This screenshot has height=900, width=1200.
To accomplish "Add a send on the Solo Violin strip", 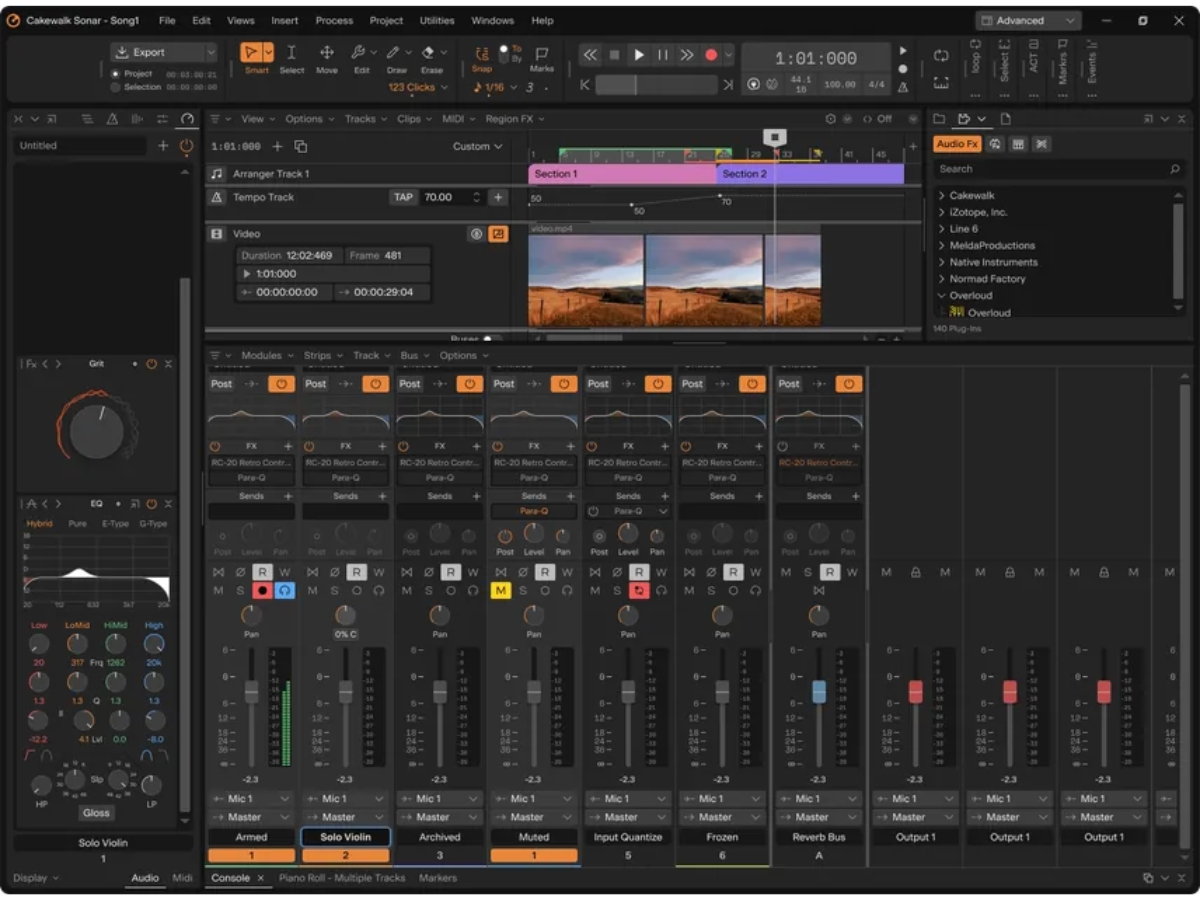I will click(382, 496).
